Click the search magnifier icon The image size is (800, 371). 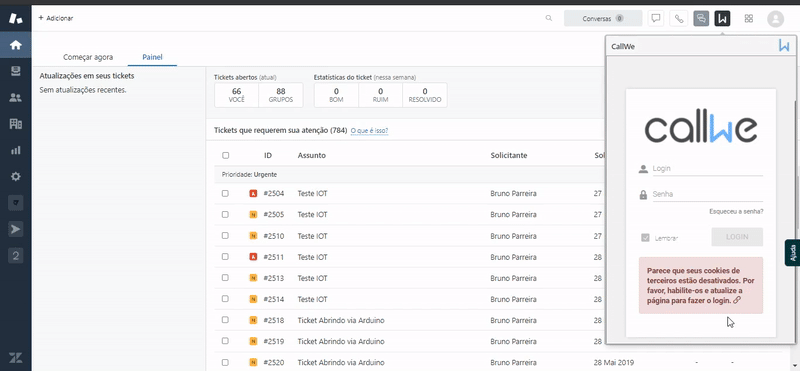(x=549, y=18)
